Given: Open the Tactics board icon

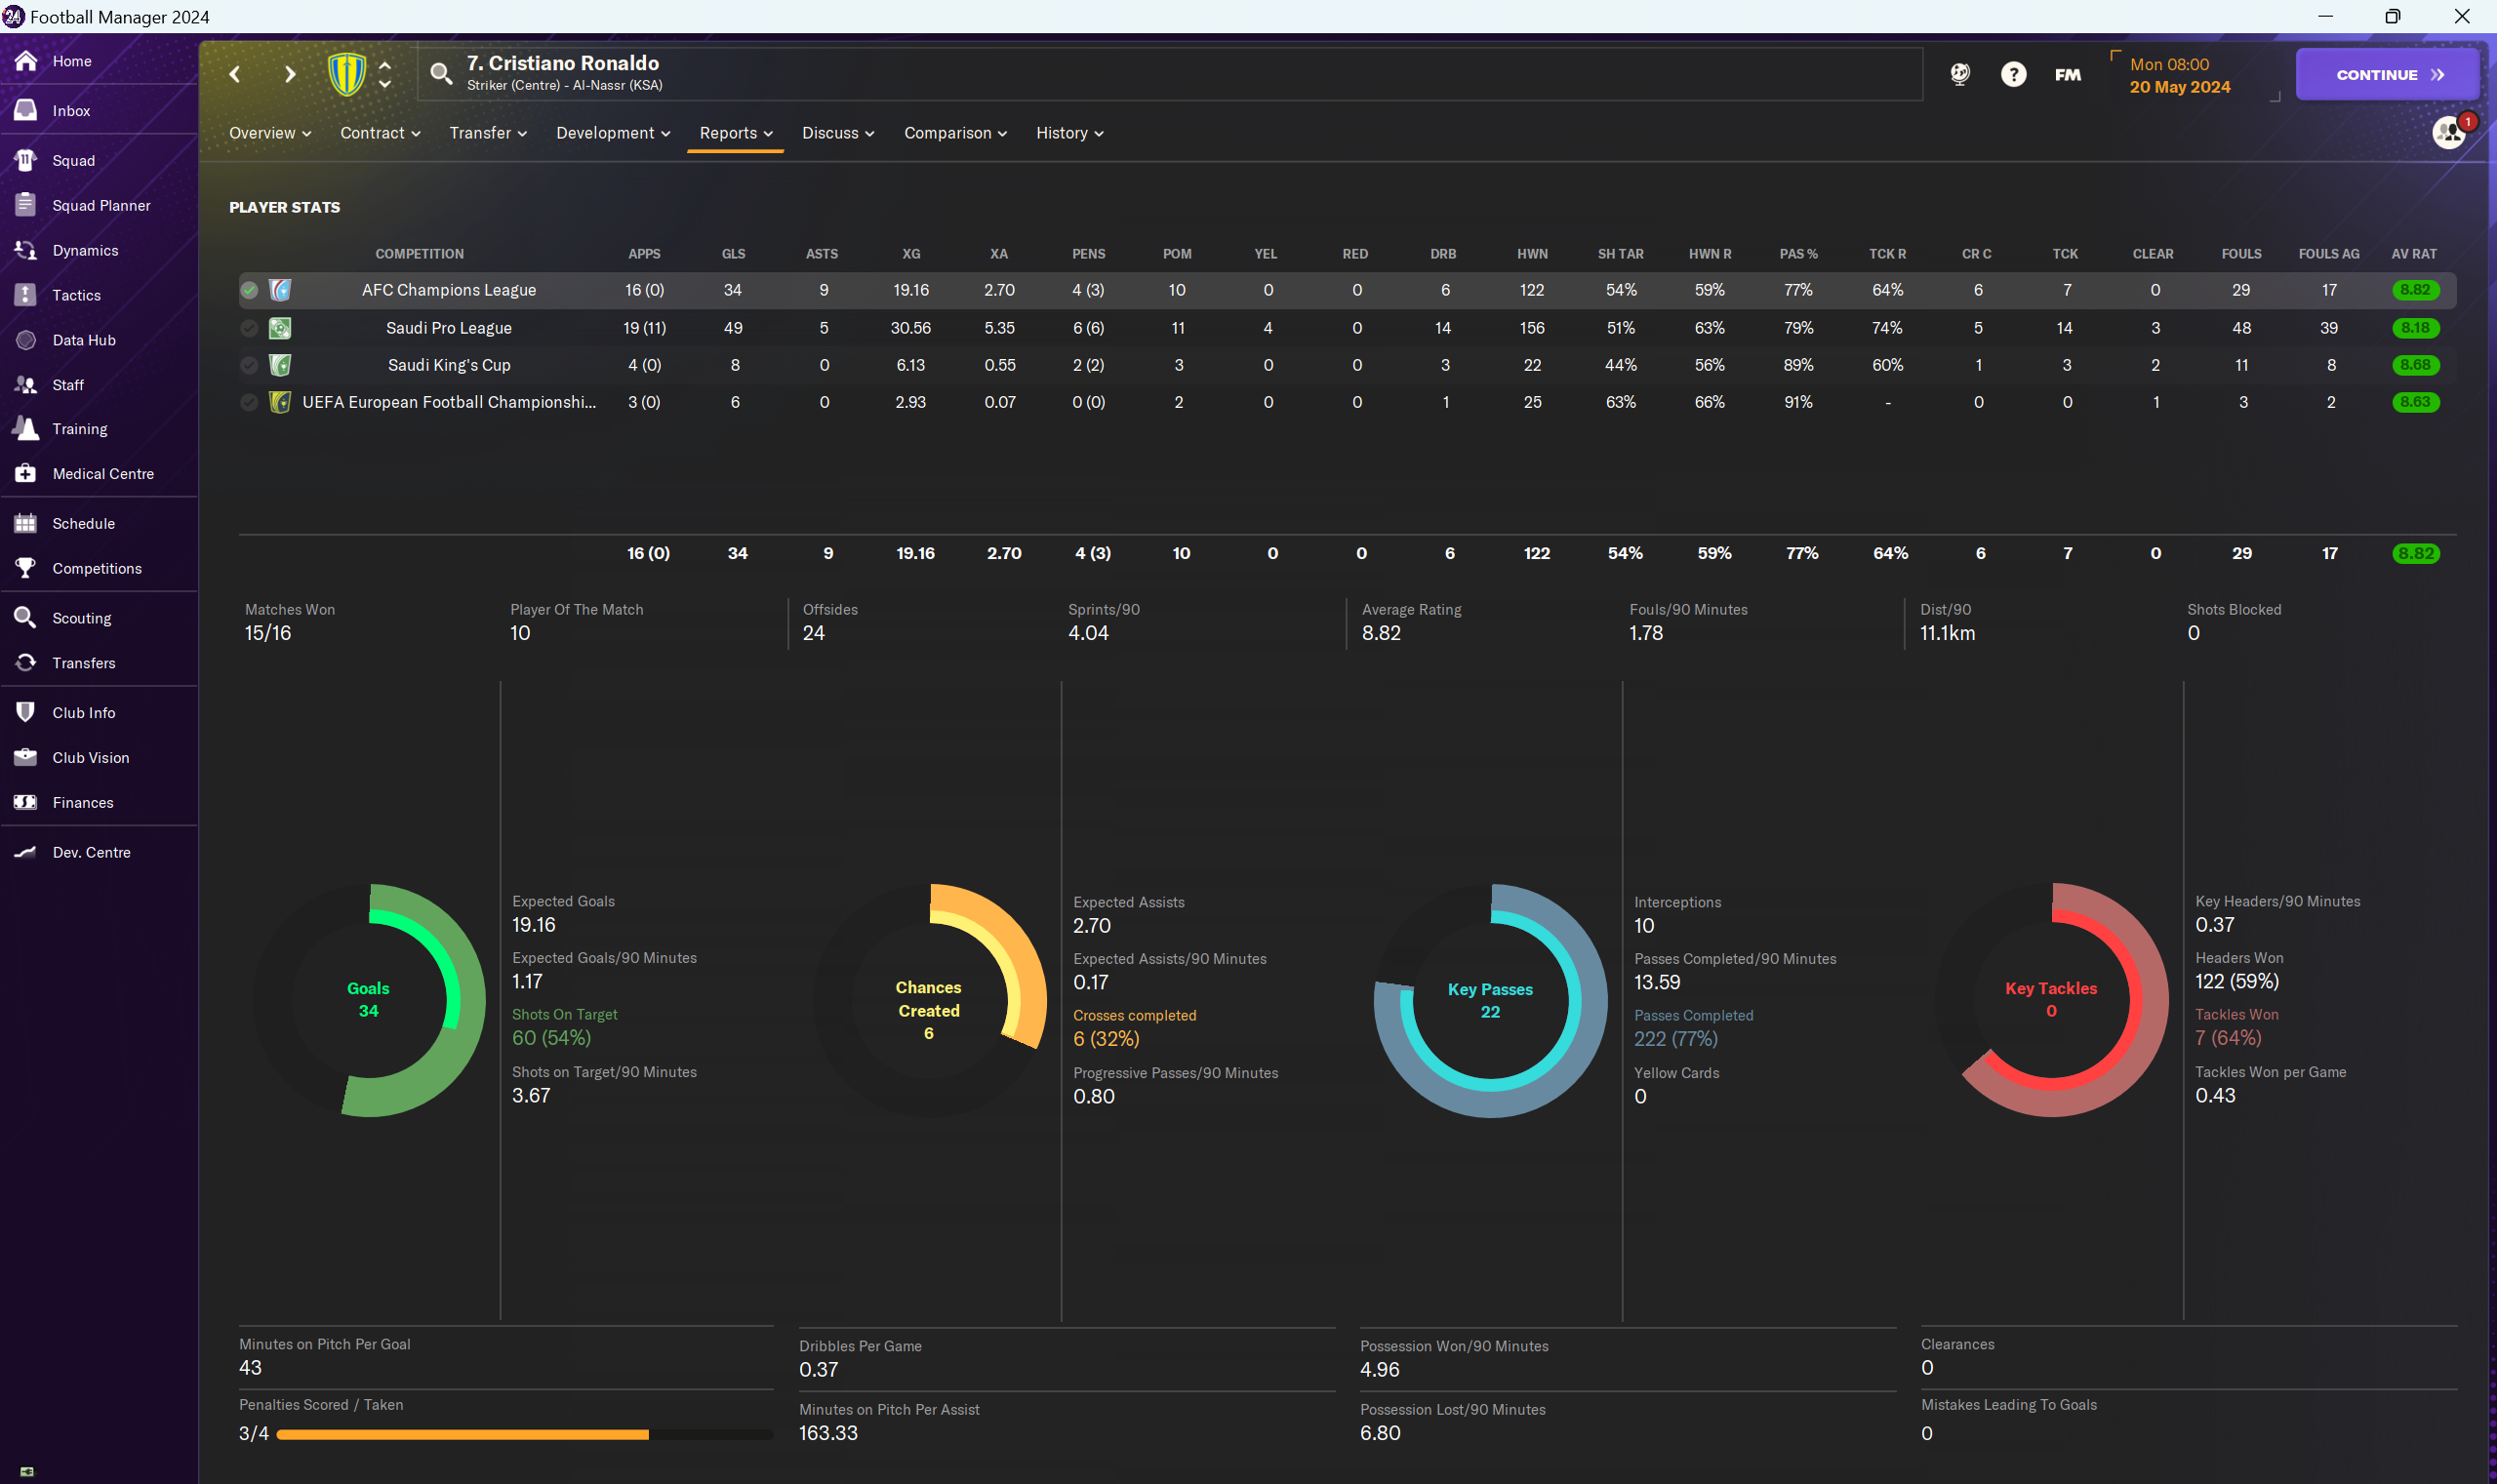Looking at the screenshot, I should coord(26,295).
